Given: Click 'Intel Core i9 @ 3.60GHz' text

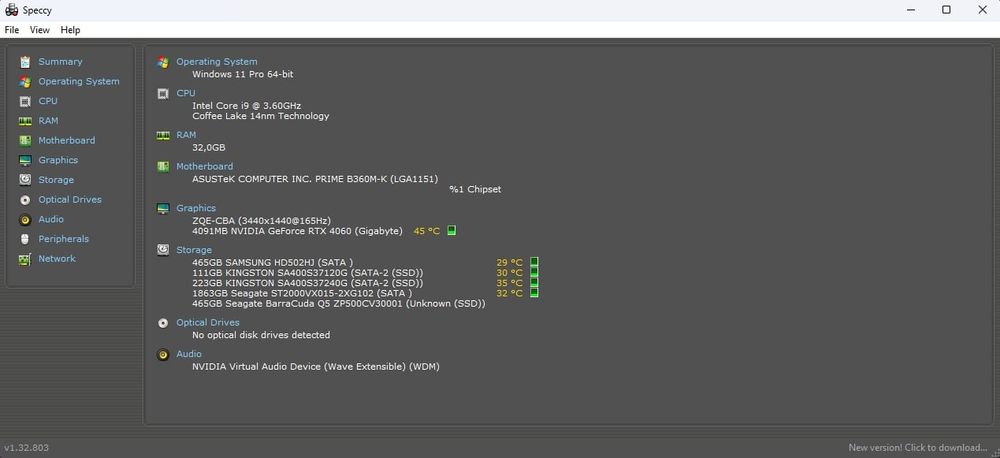Looking at the screenshot, I should [247, 105].
